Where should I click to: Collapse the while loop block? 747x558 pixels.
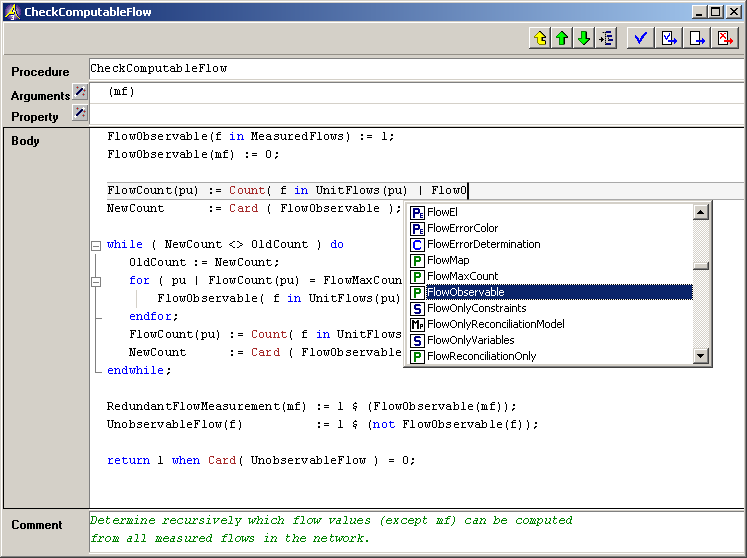[96, 246]
